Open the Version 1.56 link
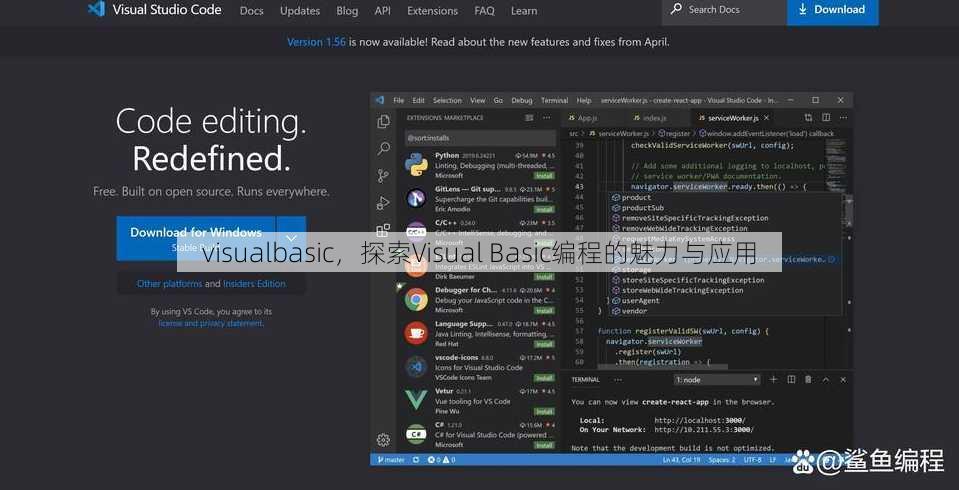The height and width of the screenshot is (490, 959). (x=316, y=42)
